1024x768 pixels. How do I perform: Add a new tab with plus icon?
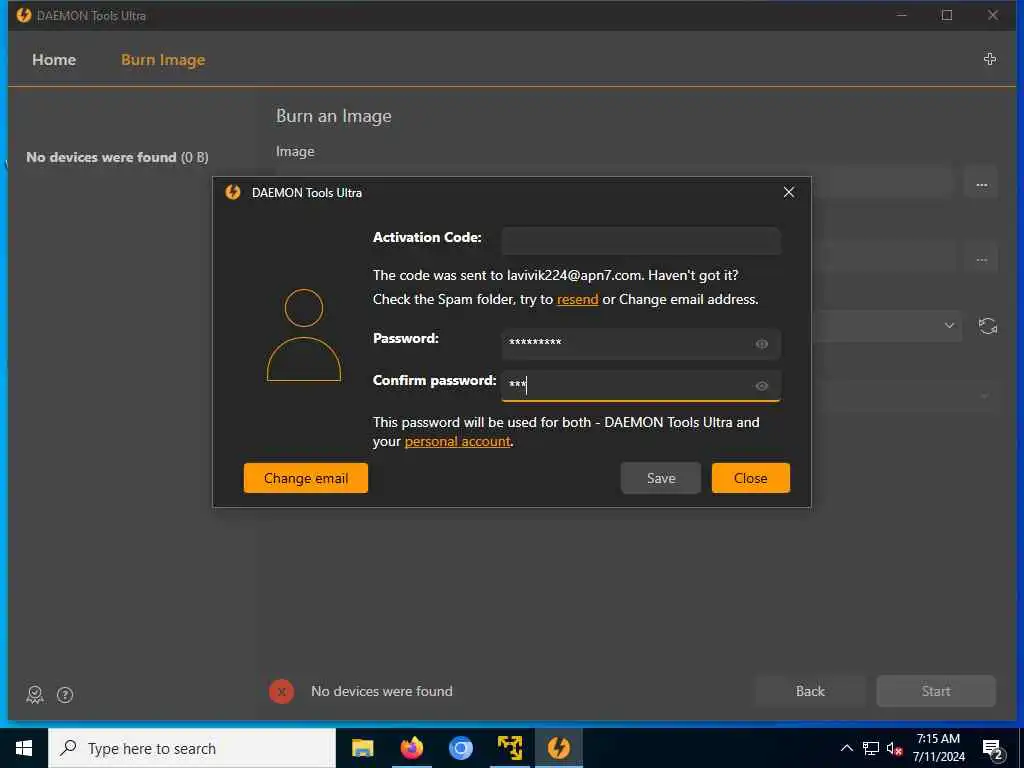point(989,59)
